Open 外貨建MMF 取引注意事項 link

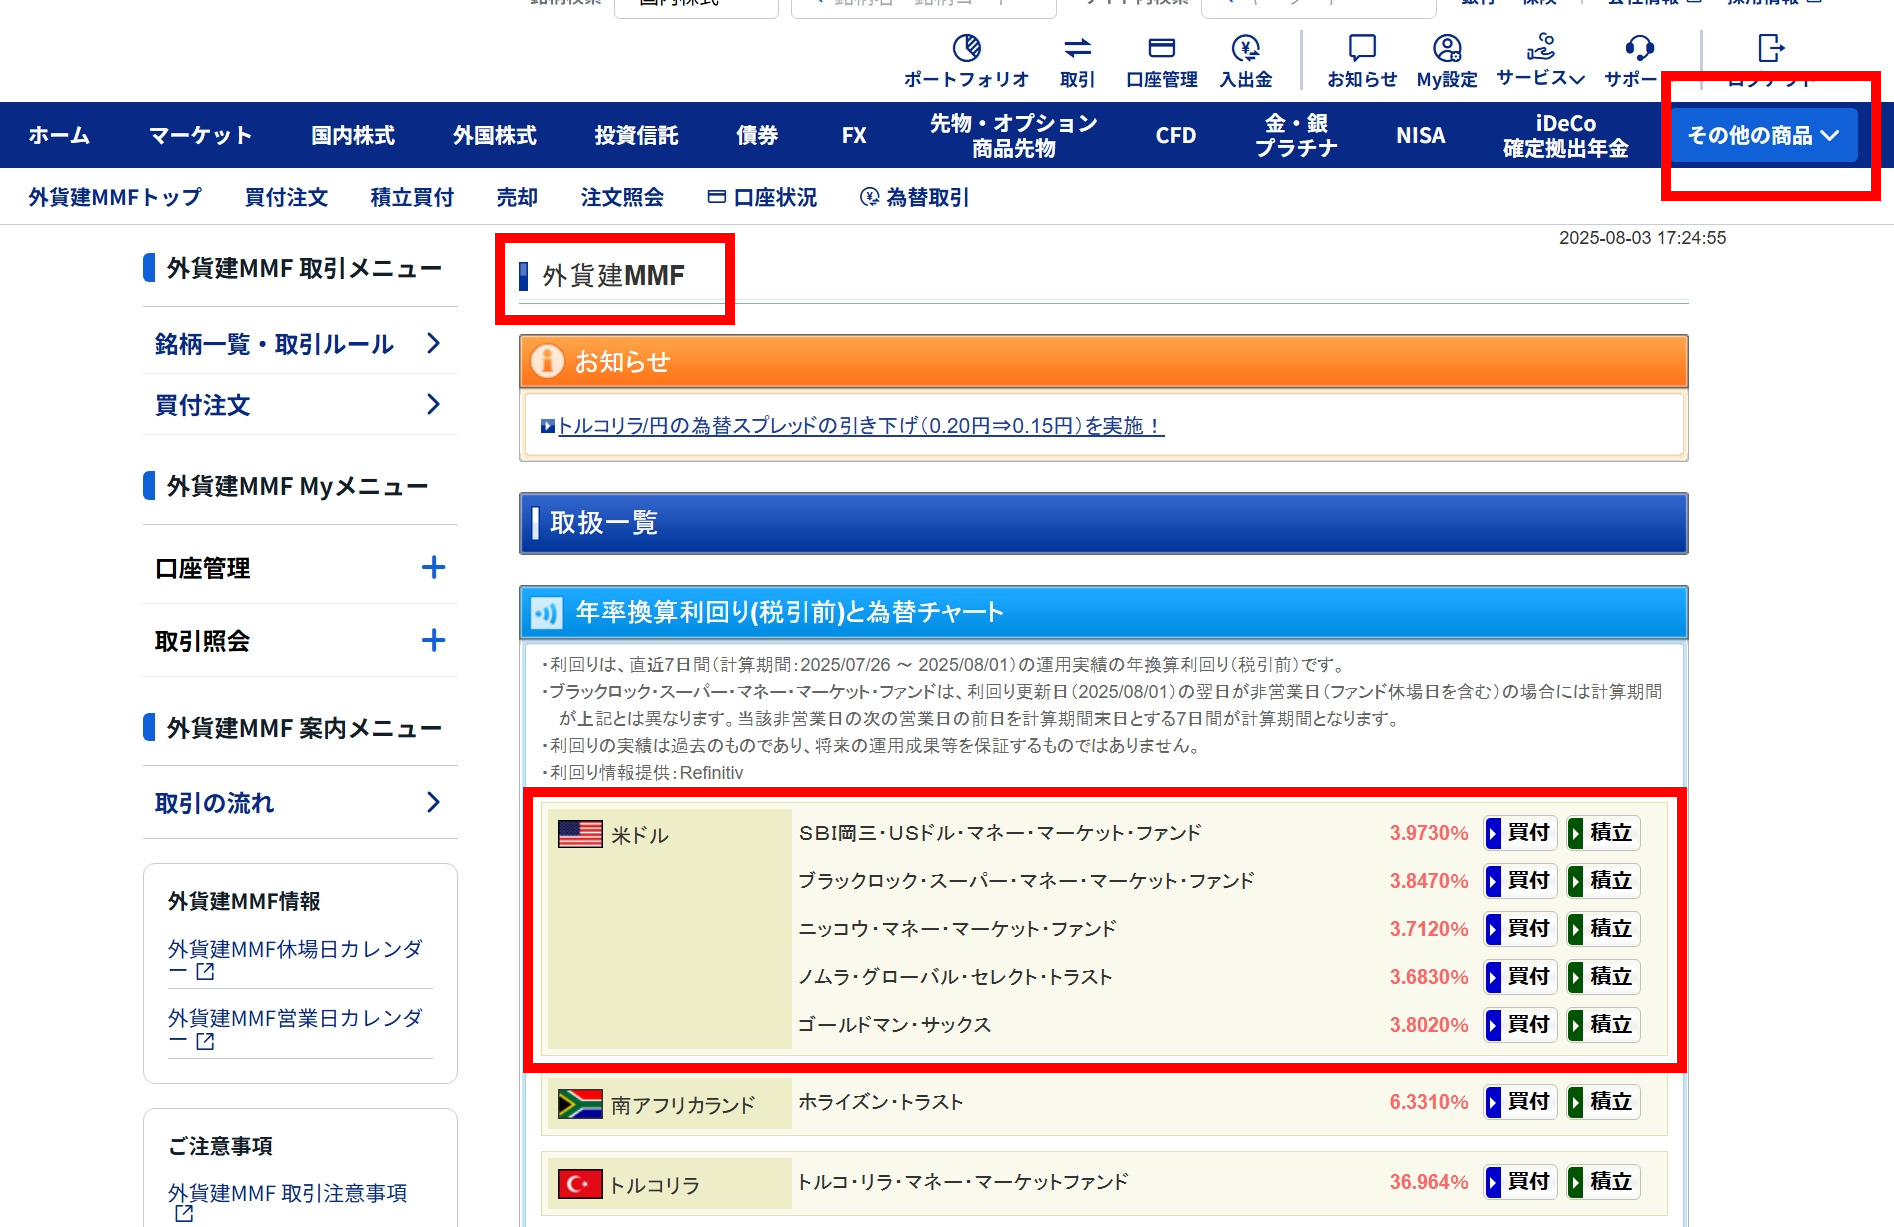pos(287,1201)
